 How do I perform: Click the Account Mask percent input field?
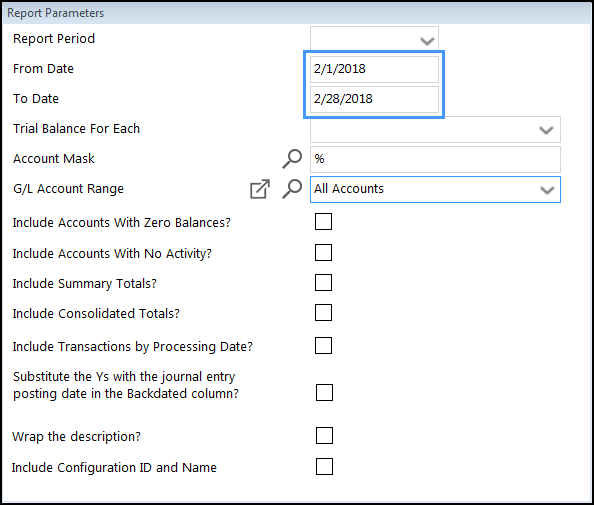(x=435, y=159)
